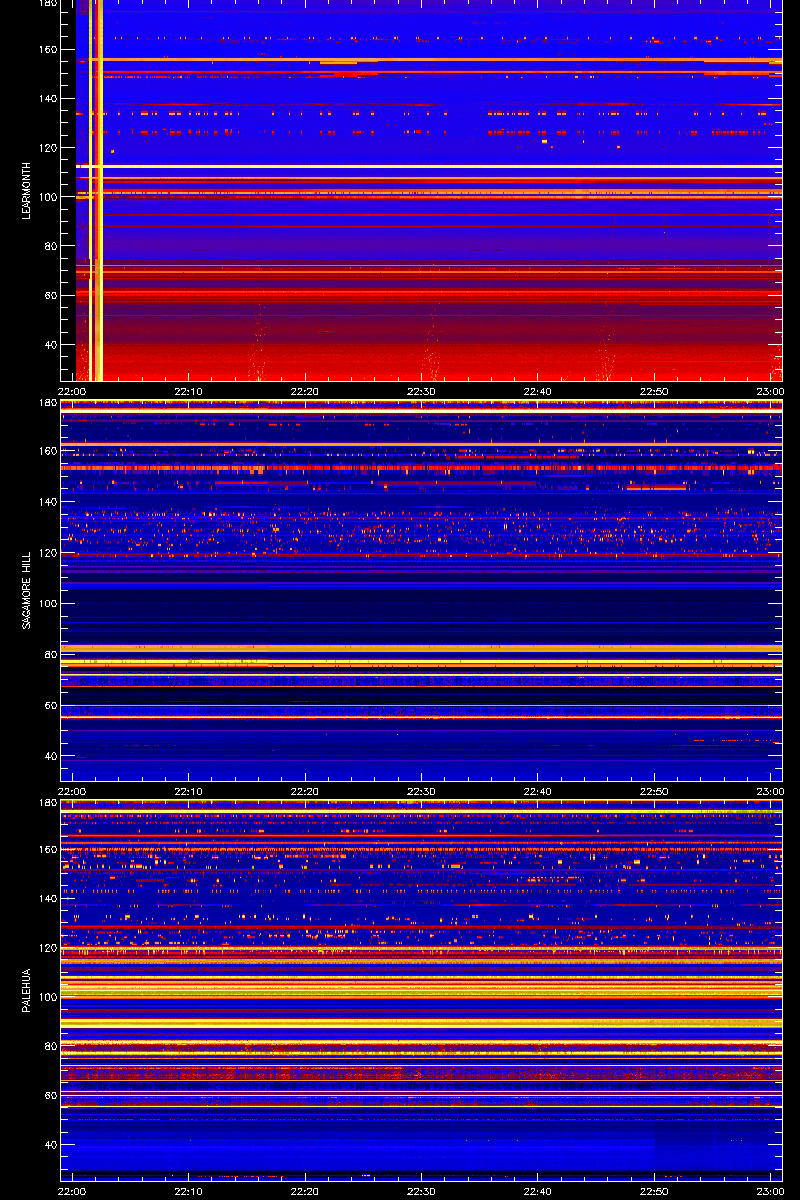
Task: Pick 22:30 time label of Palehua panel
Action: pos(422,1191)
